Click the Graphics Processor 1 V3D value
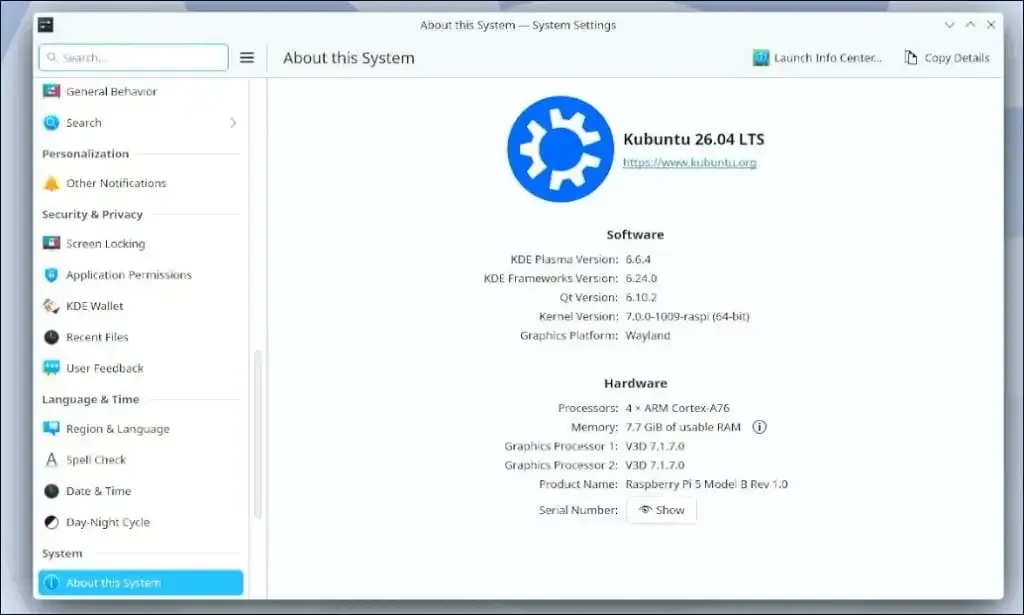 click(655, 447)
